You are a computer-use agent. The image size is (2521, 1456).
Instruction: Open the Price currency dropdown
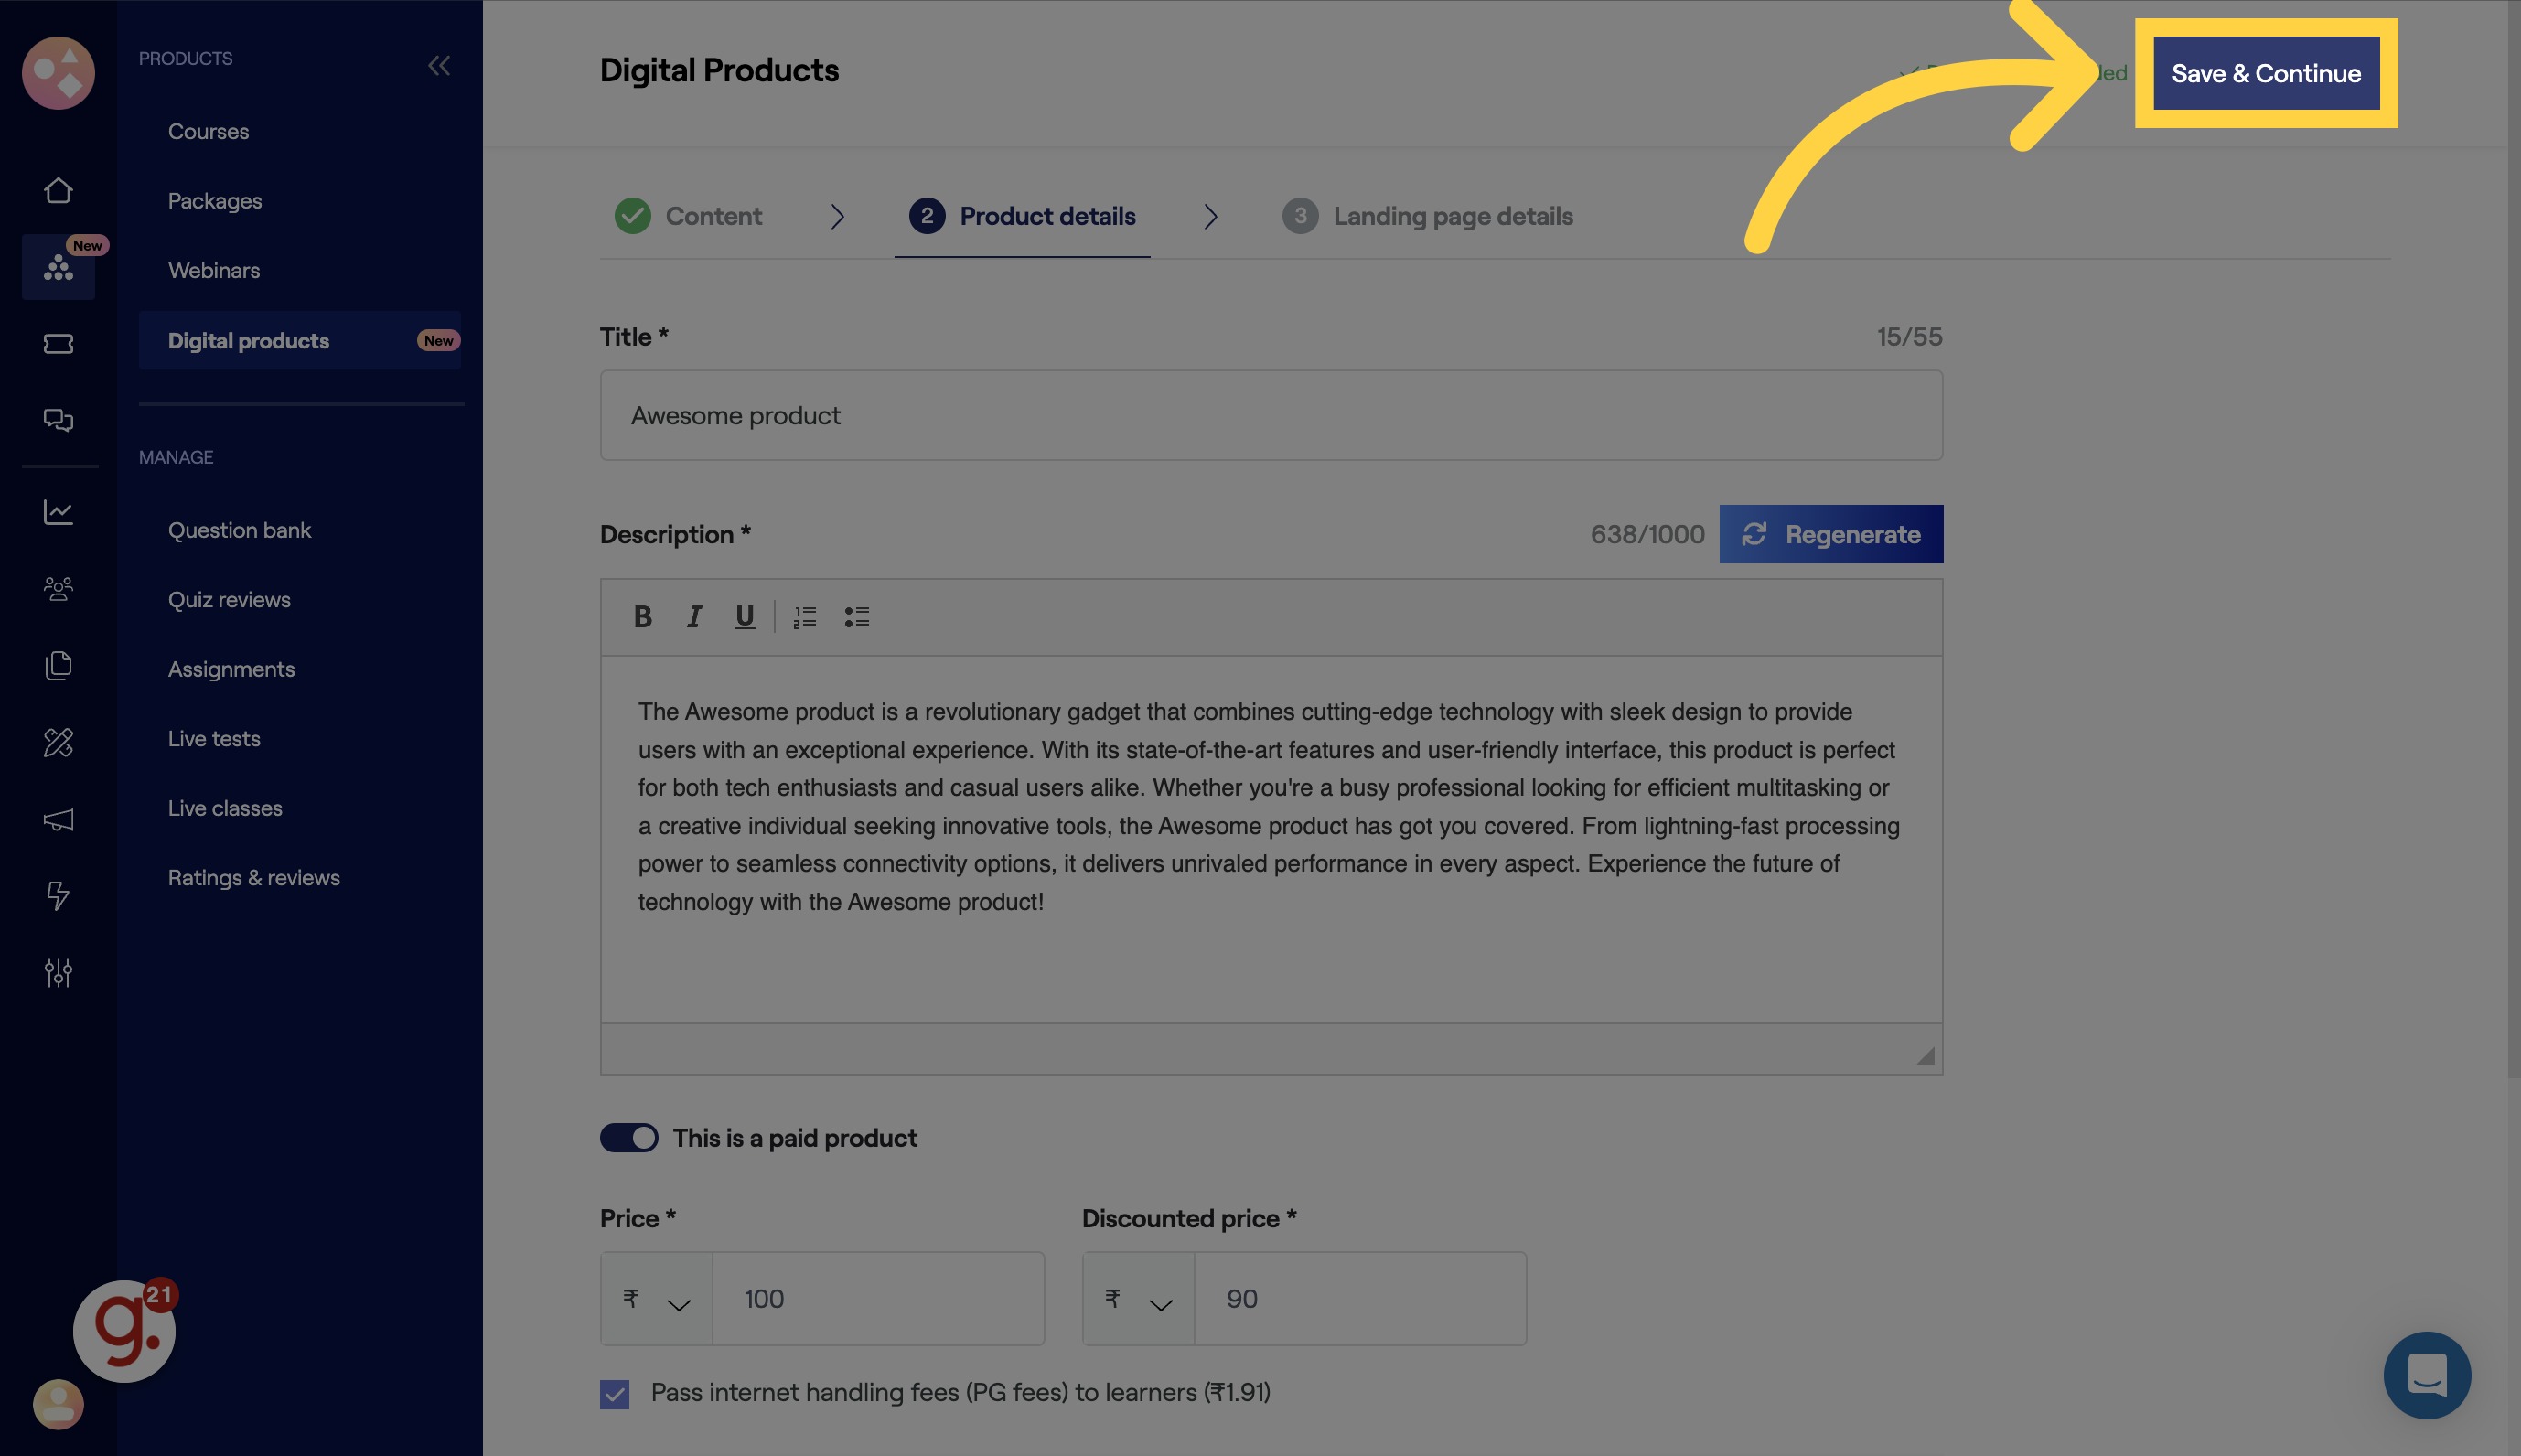[x=657, y=1299]
